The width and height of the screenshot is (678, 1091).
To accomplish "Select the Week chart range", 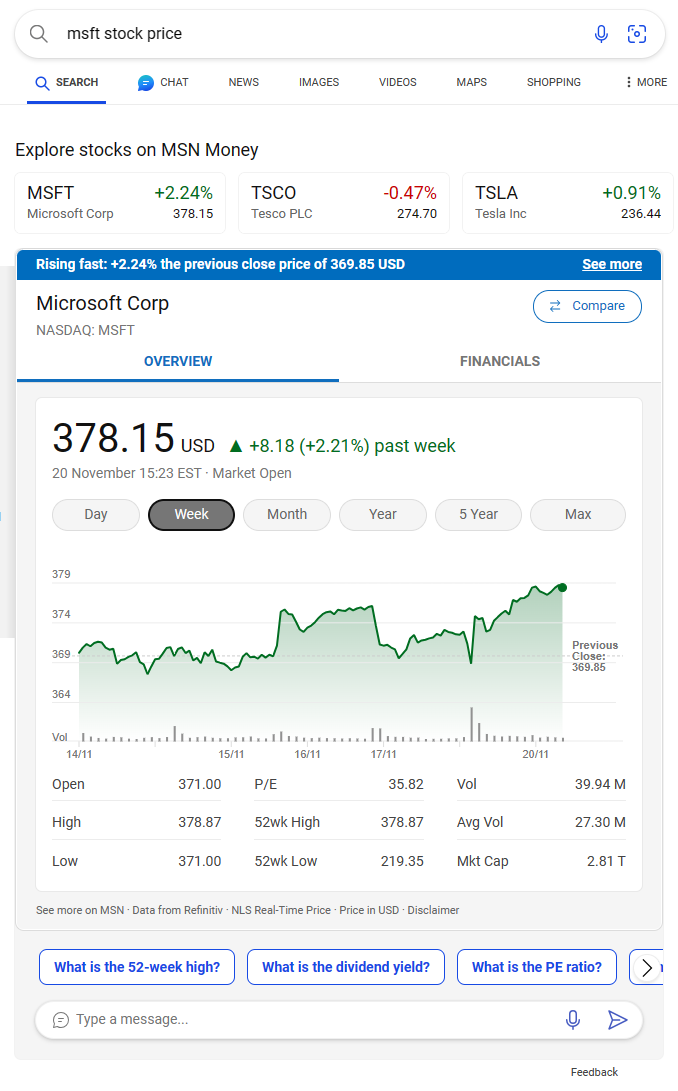I will pyautogui.click(x=191, y=514).
